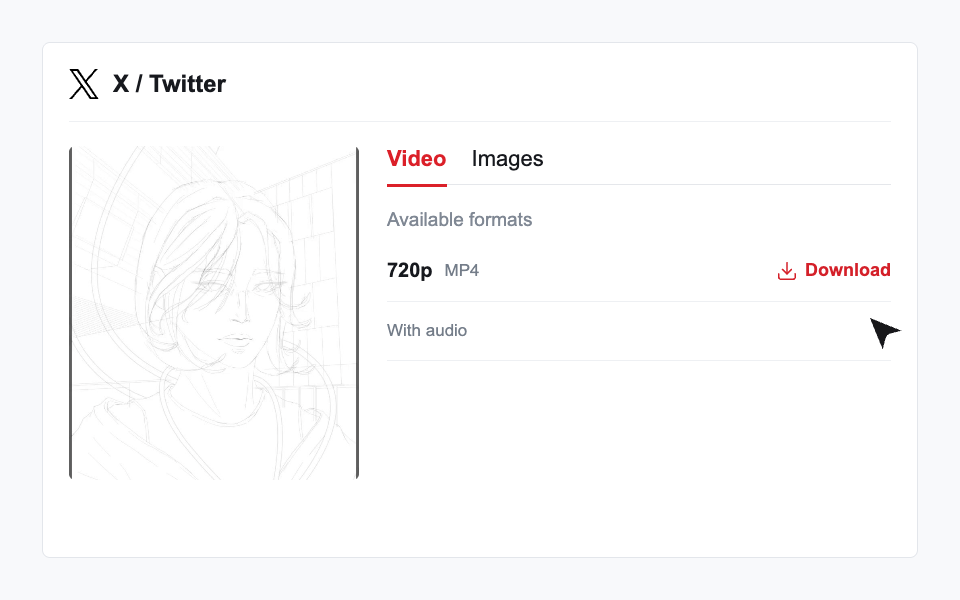This screenshot has height=600, width=960.
Task: Click the Available formats heading
Action: click(459, 220)
